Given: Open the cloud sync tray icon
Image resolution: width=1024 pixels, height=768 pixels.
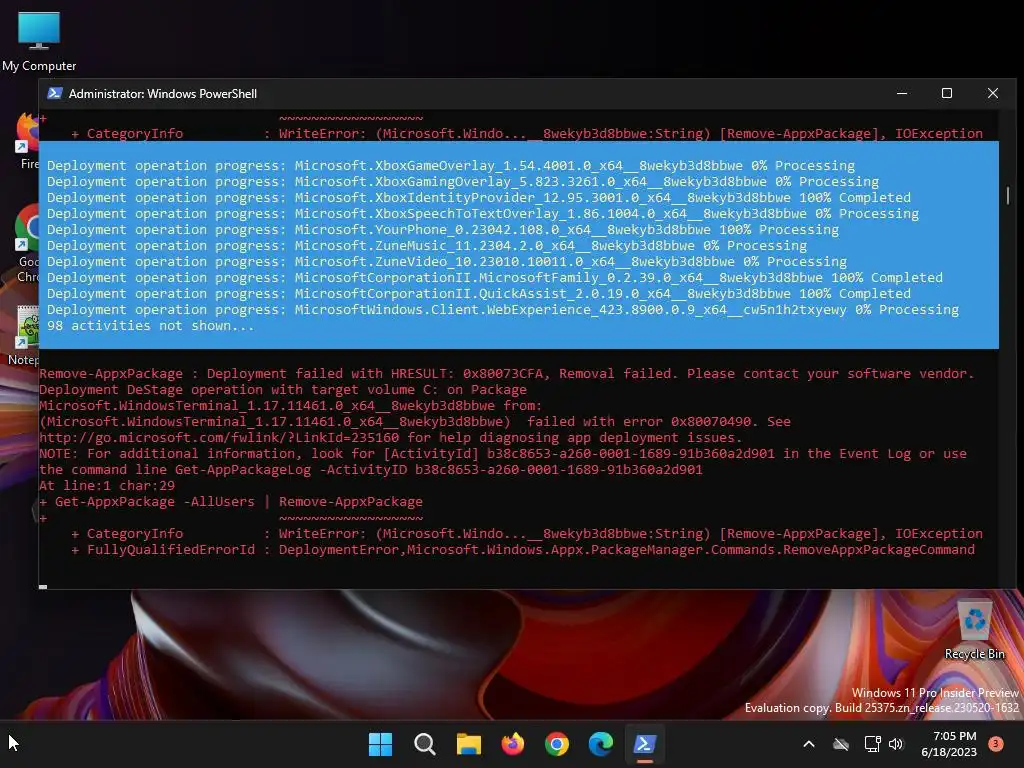Looking at the screenshot, I should (840, 744).
